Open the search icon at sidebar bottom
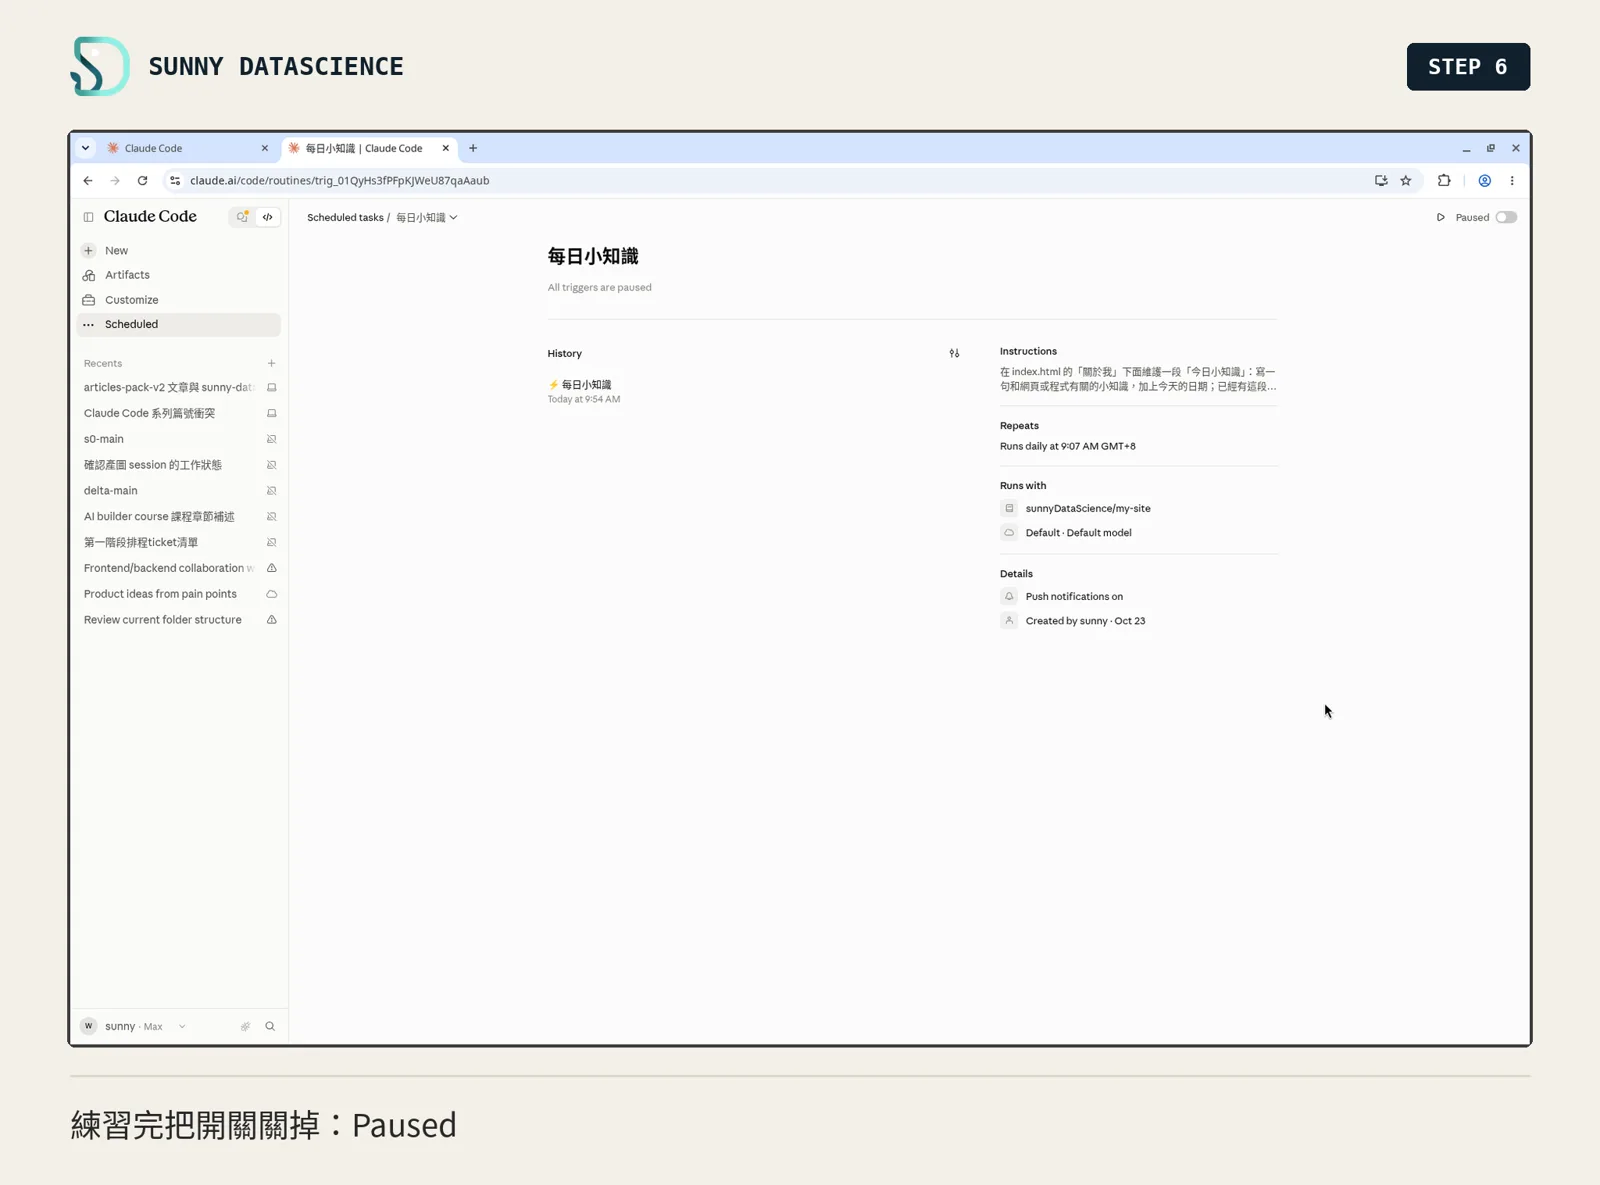1600x1185 pixels. point(270,1026)
